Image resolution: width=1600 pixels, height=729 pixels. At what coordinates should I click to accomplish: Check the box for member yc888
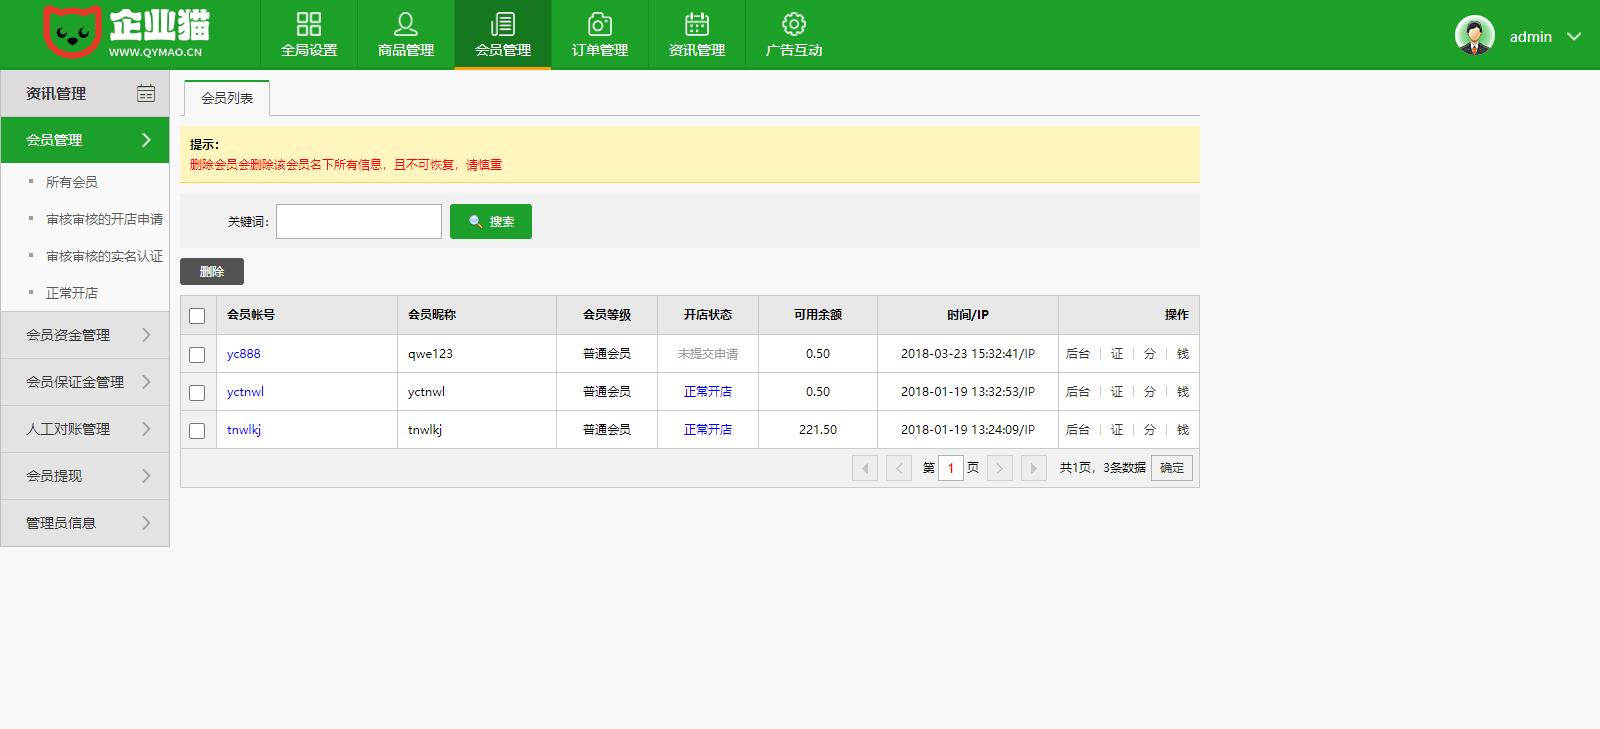(x=197, y=355)
